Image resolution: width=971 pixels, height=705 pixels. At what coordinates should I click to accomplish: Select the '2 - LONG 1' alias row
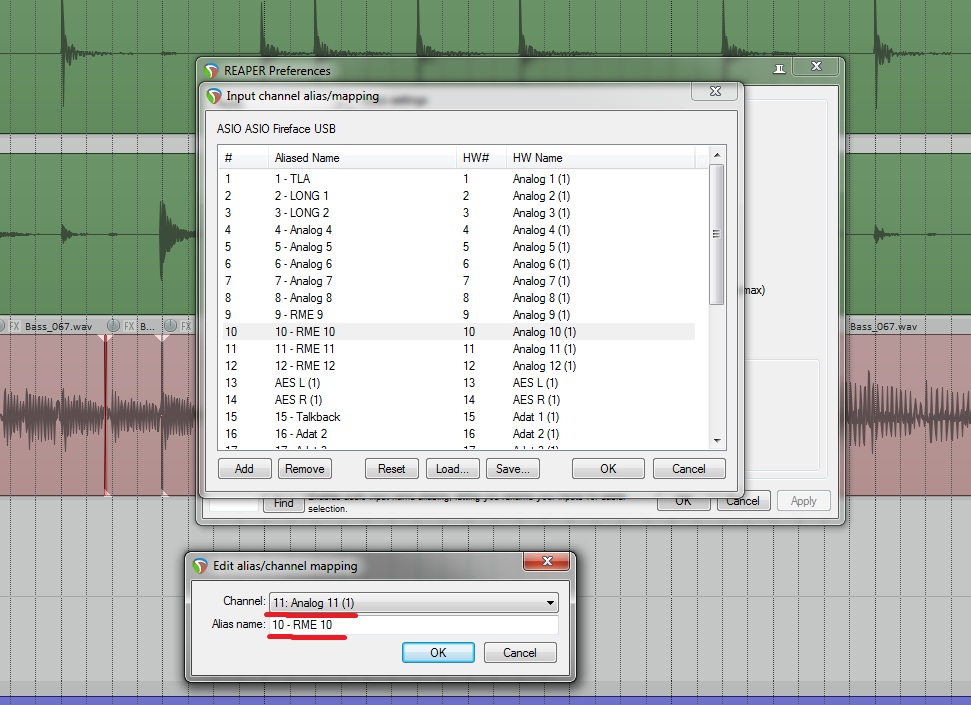click(302, 196)
